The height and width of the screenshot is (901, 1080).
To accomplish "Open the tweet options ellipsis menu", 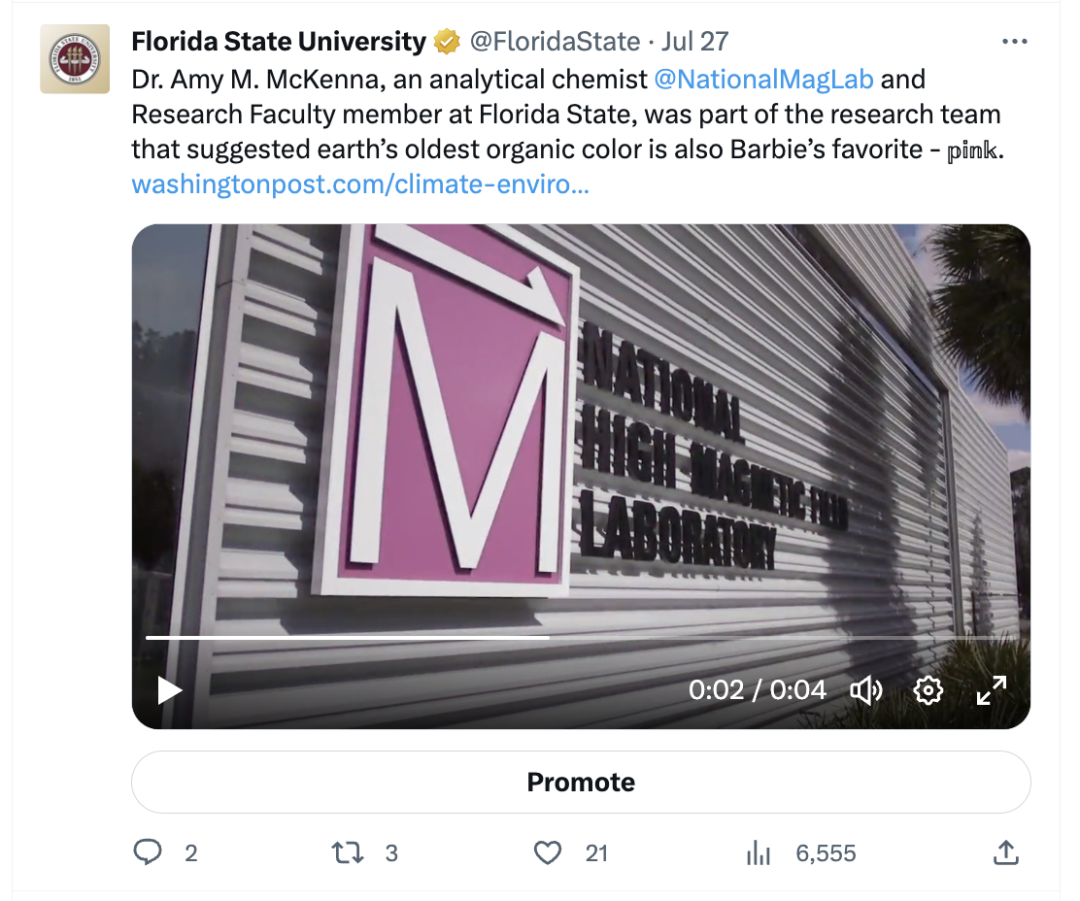I will [1015, 41].
